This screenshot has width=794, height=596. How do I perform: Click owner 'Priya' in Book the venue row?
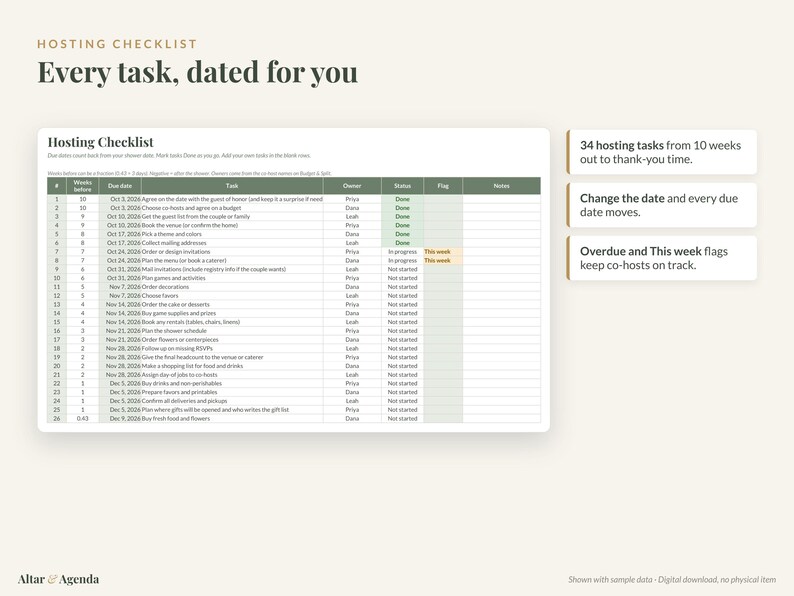click(352, 225)
